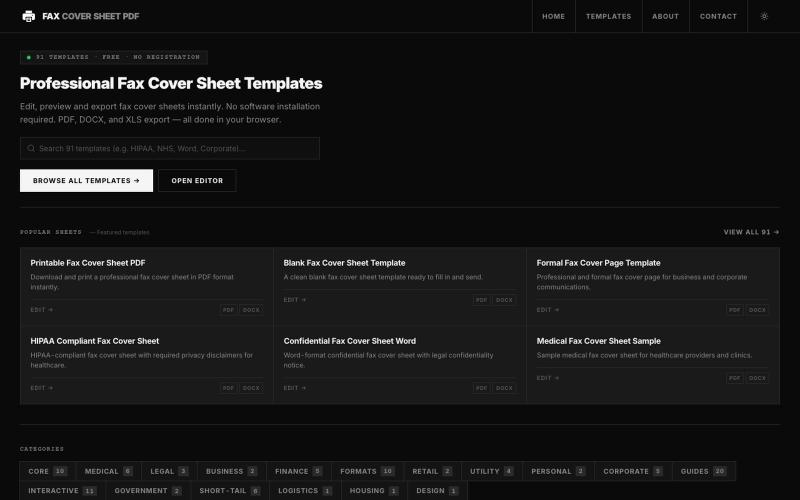
Task: Choose PDF badge on Printable Fax Cover Sheet PDF
Action: pos(228,310)
